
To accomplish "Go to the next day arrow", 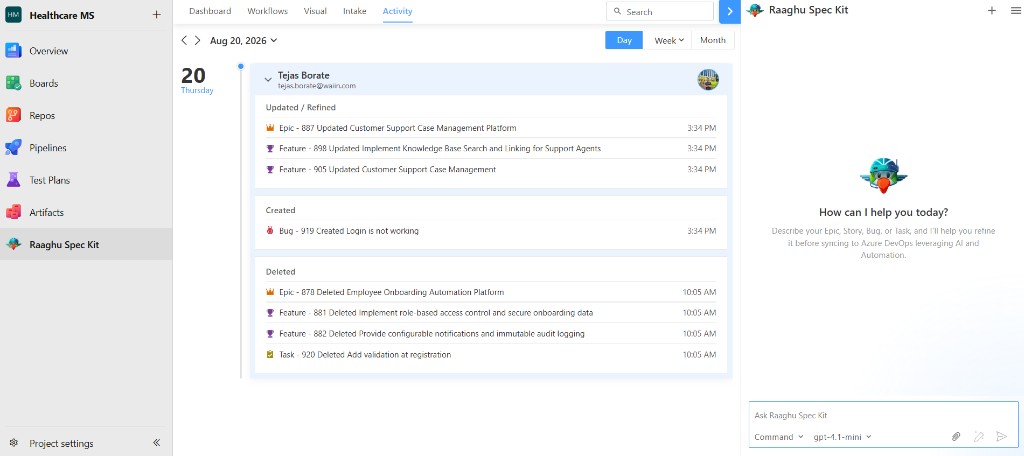I will coord(197,41).
